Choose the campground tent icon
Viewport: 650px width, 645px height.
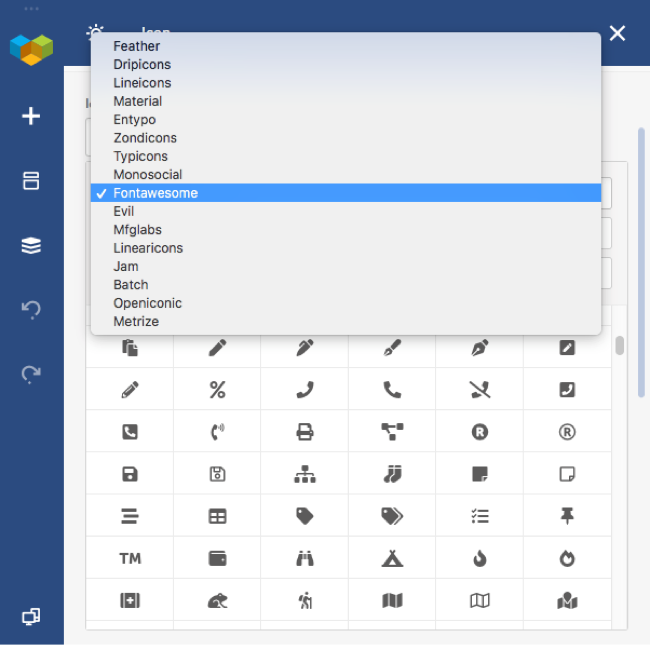tap(392, 558)
